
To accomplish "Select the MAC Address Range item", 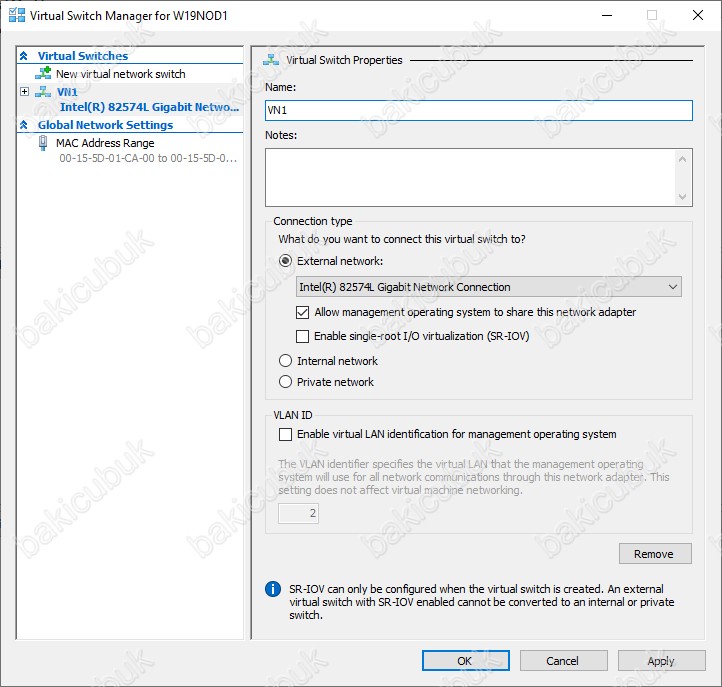I will pos(105,143).
